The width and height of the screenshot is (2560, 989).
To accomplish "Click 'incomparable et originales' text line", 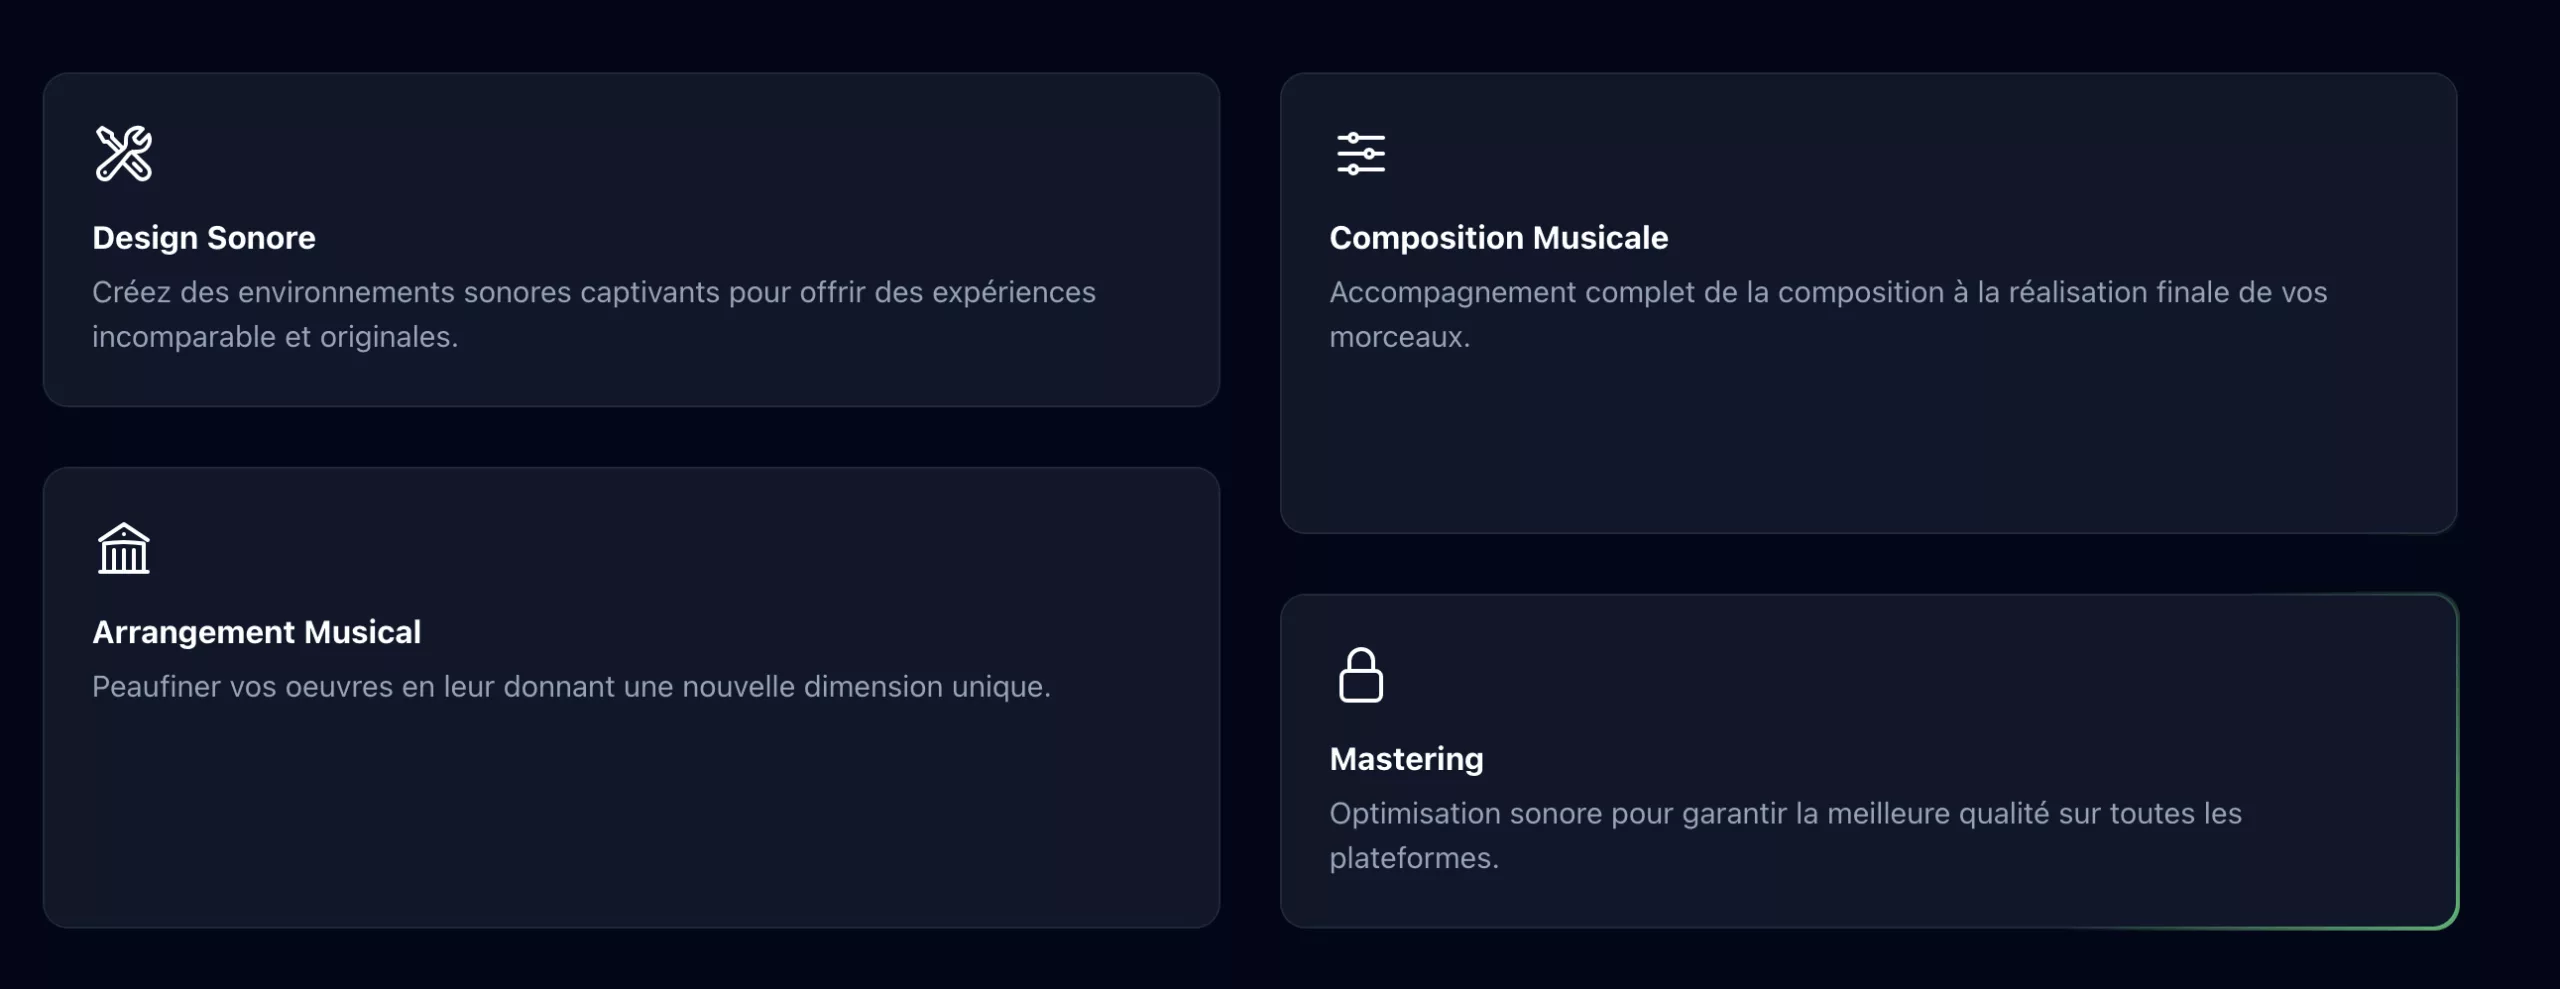I will [275, 337].
